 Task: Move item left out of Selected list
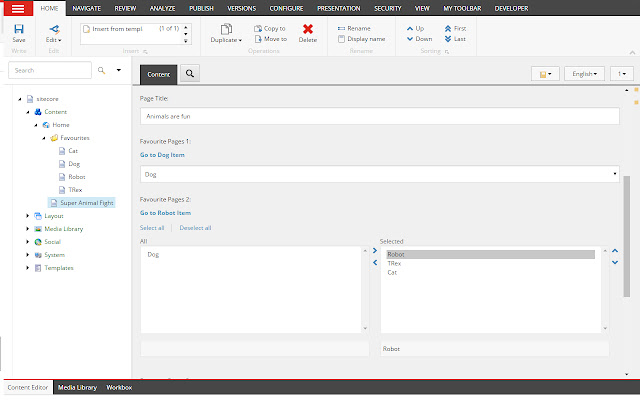375,261
